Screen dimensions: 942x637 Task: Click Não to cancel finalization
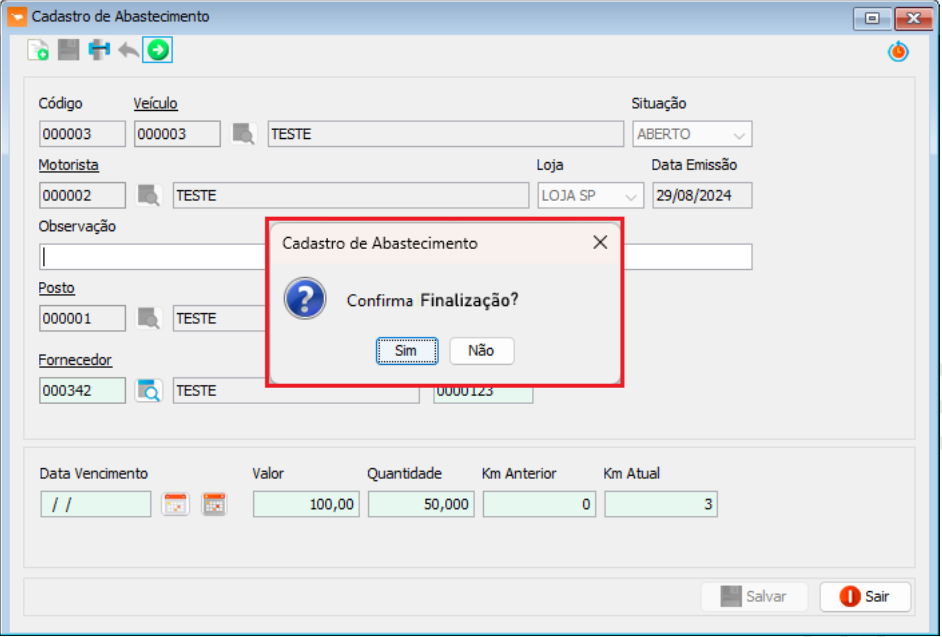(x=481, y=351)
